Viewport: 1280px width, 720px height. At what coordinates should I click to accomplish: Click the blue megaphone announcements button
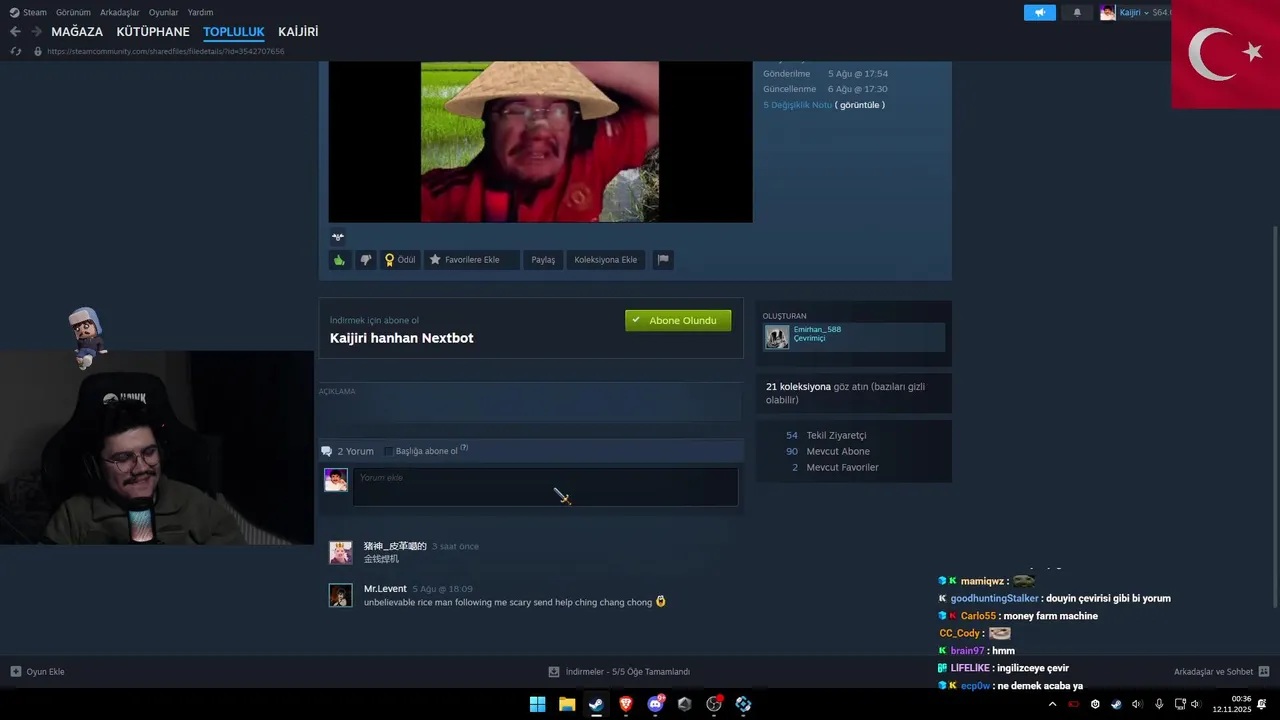tap(1040, 12)
